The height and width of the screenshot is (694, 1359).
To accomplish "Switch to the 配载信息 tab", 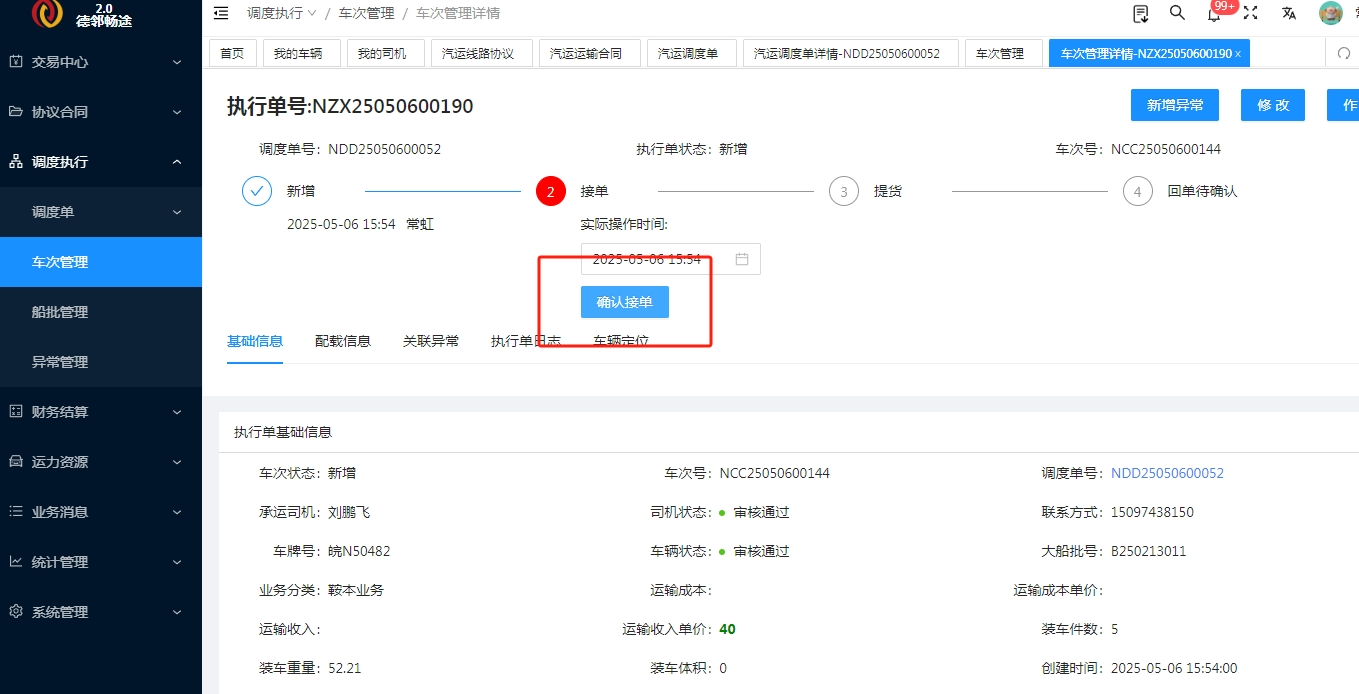I will (343, 341).
